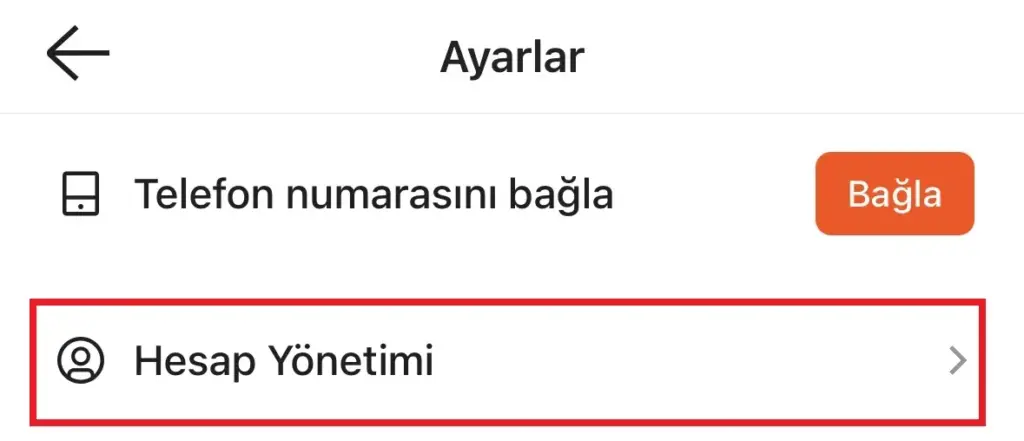Expand the Hesap Yönetimi chevron arrow
The image size is (1024, 441).
957,361
